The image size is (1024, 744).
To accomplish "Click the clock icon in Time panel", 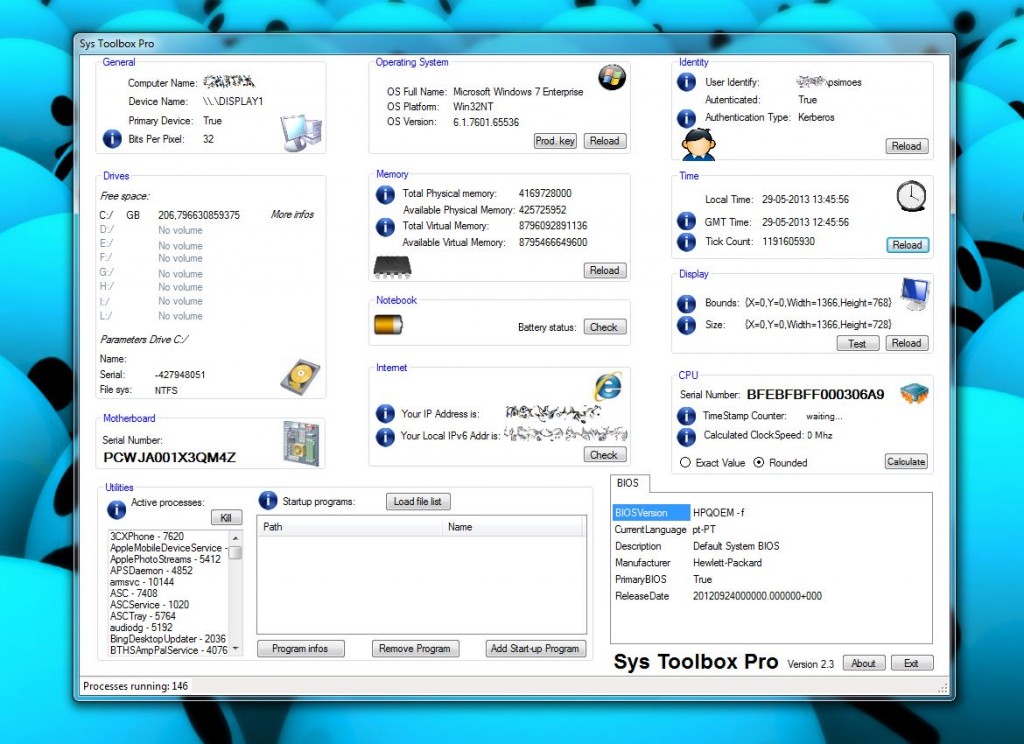I will 911,196.
